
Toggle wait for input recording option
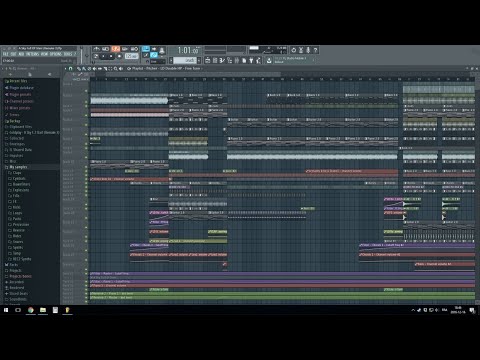106,49
